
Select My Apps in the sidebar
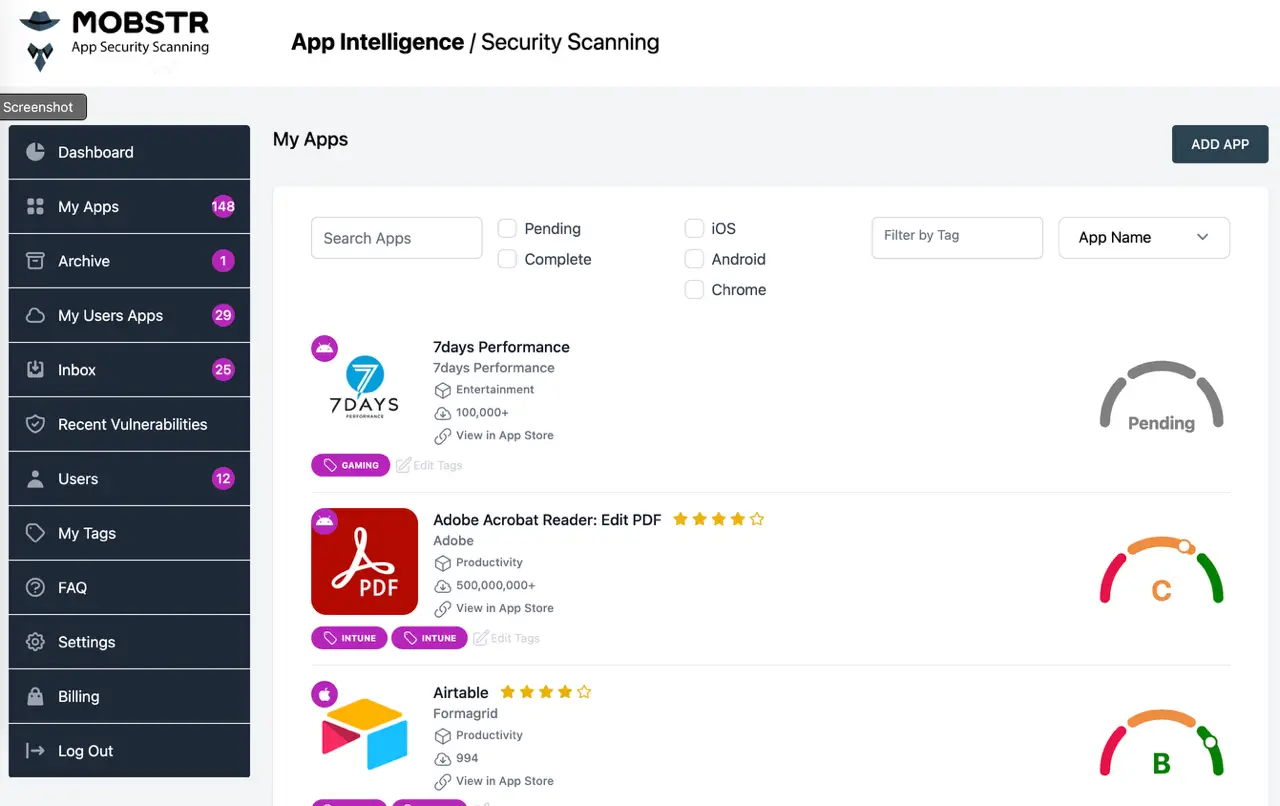pyautogui.click(x=88, y=206)
